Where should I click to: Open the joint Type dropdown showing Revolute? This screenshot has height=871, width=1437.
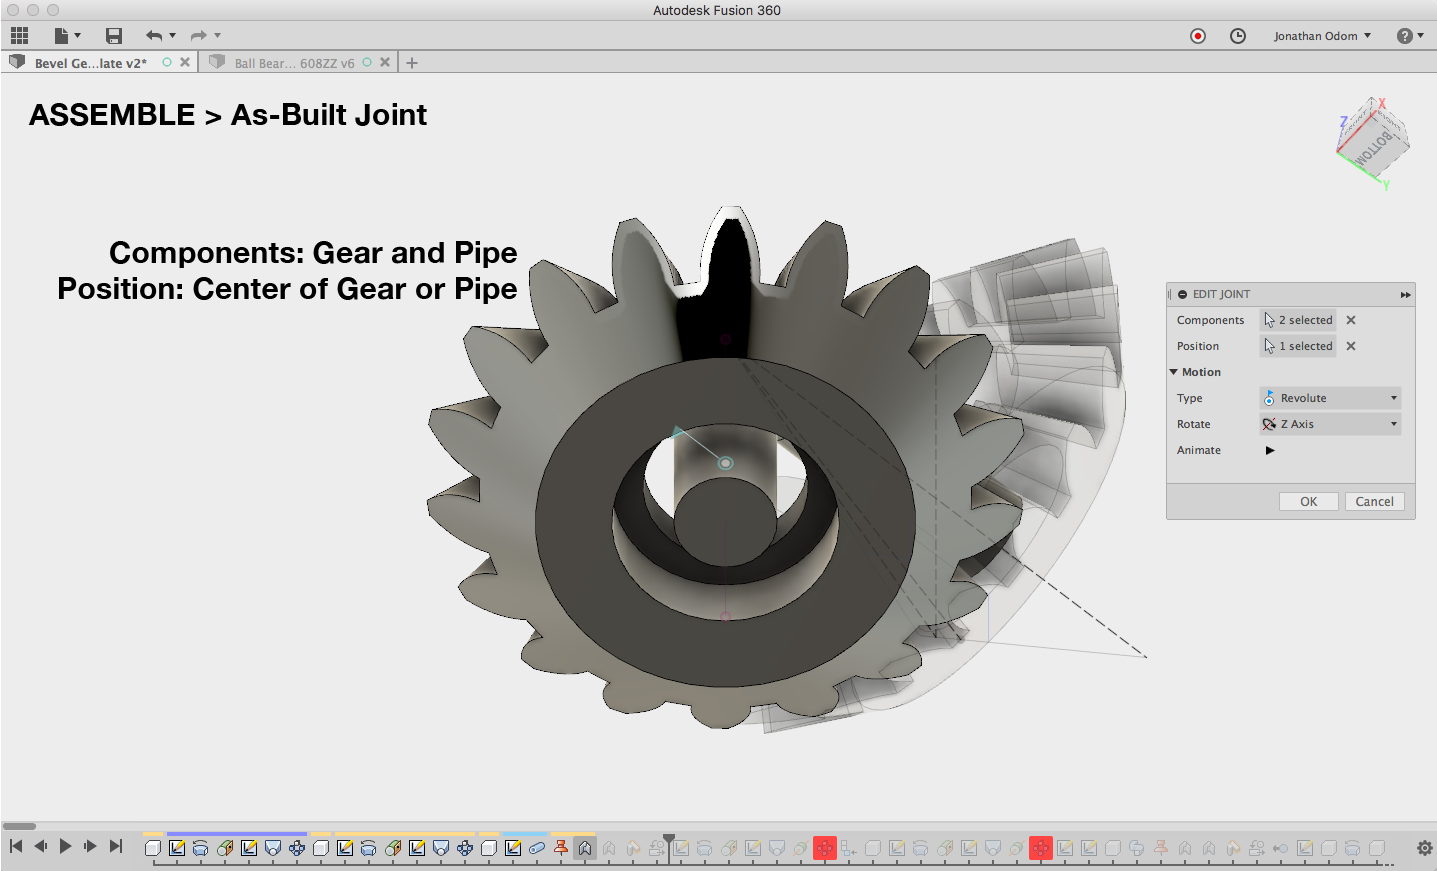pos(1330,398)
